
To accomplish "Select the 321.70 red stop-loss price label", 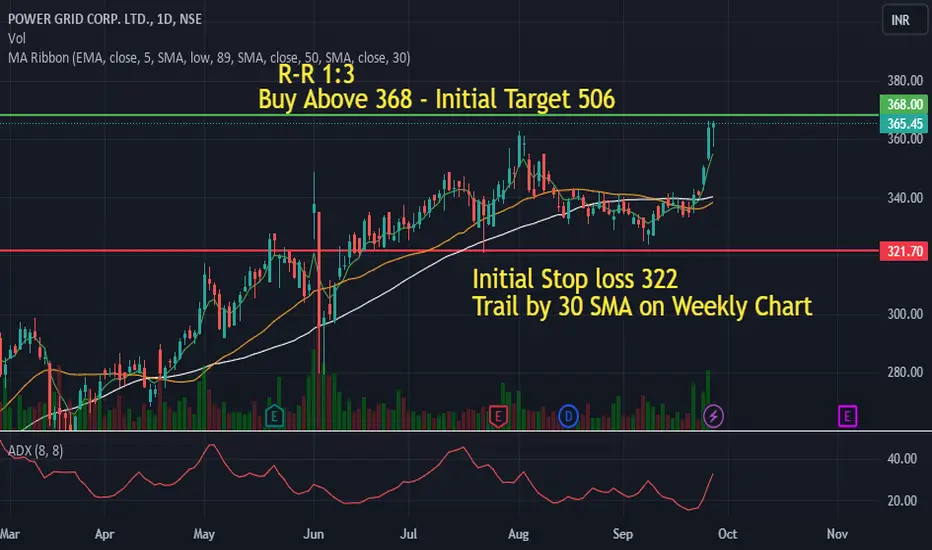I will point(904,252).
